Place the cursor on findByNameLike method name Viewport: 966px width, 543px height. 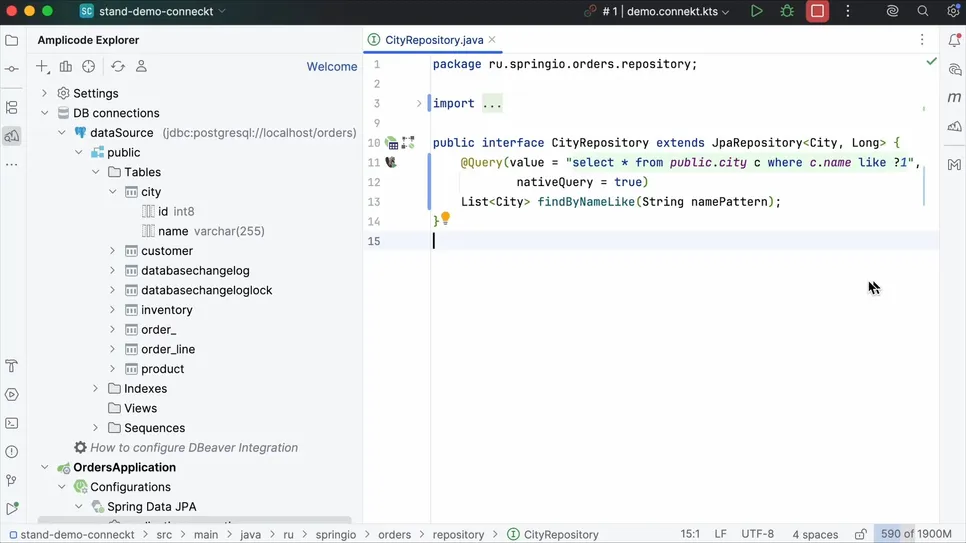click(x=586, y=202)
